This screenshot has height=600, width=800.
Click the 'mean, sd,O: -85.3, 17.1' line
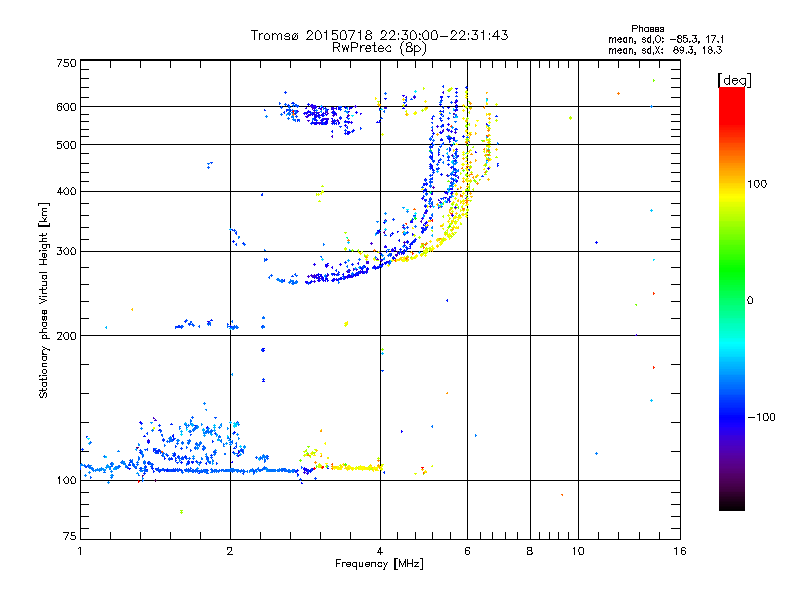[666, 39]
